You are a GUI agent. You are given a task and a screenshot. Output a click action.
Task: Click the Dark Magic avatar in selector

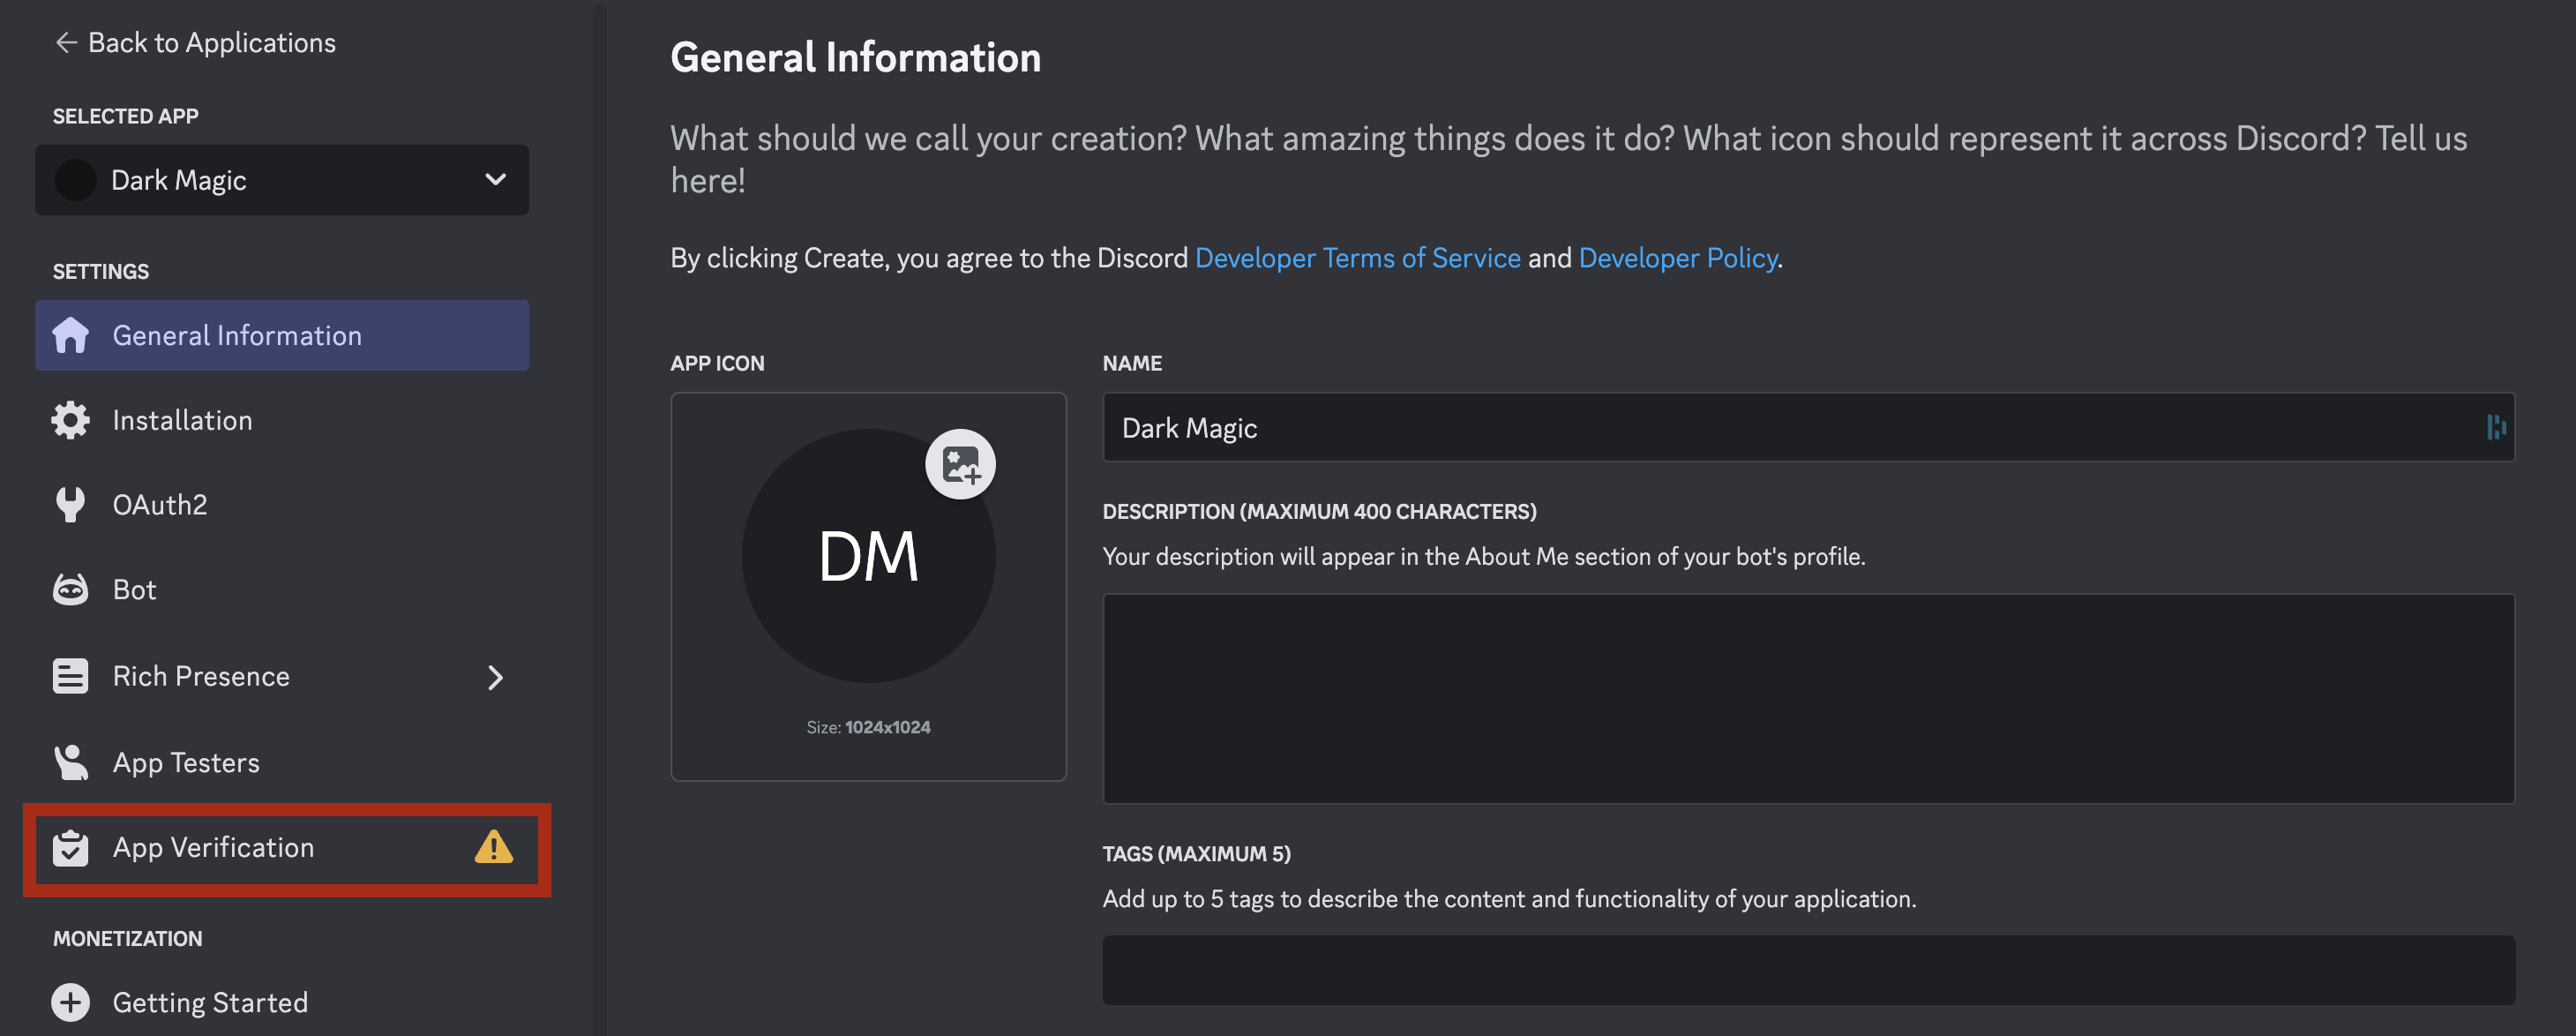(x=75, y=180)
